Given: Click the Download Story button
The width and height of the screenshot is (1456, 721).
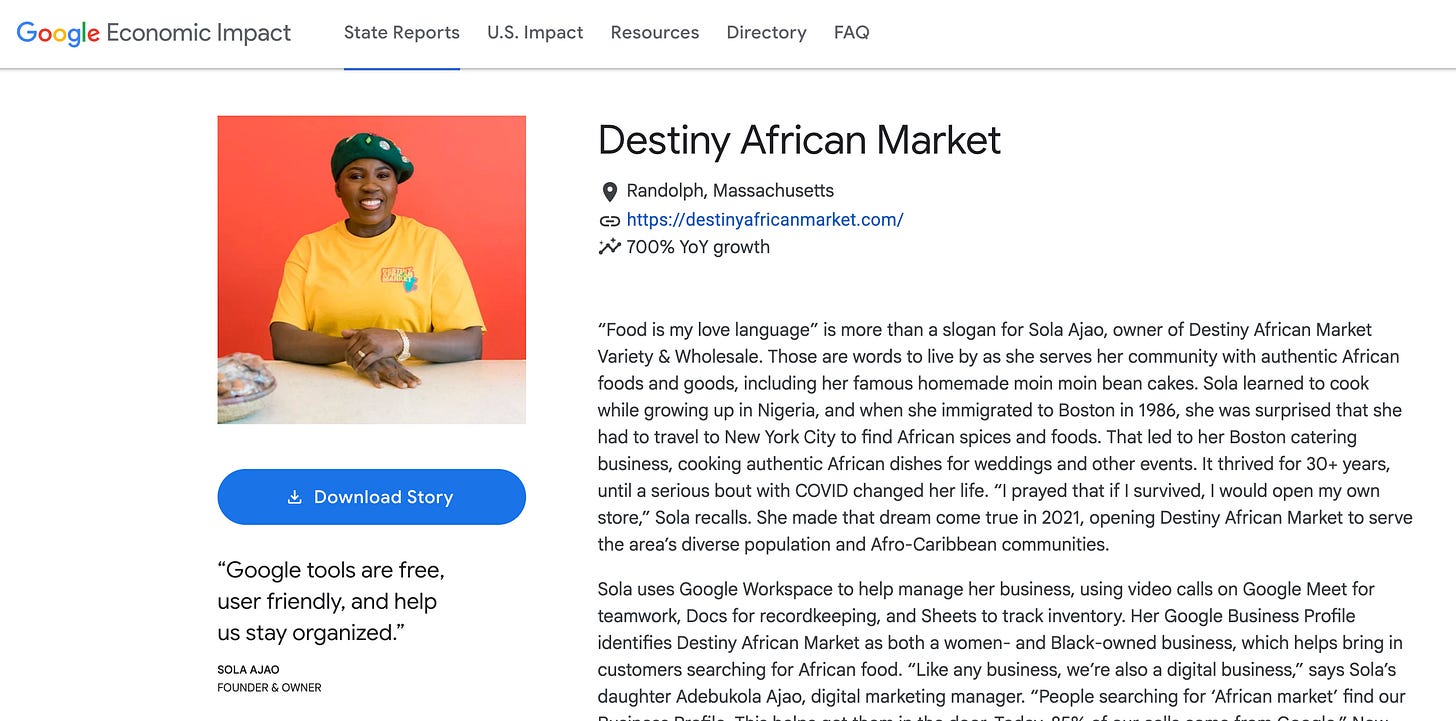Looking at the screenshot, I should click(371, 497).
